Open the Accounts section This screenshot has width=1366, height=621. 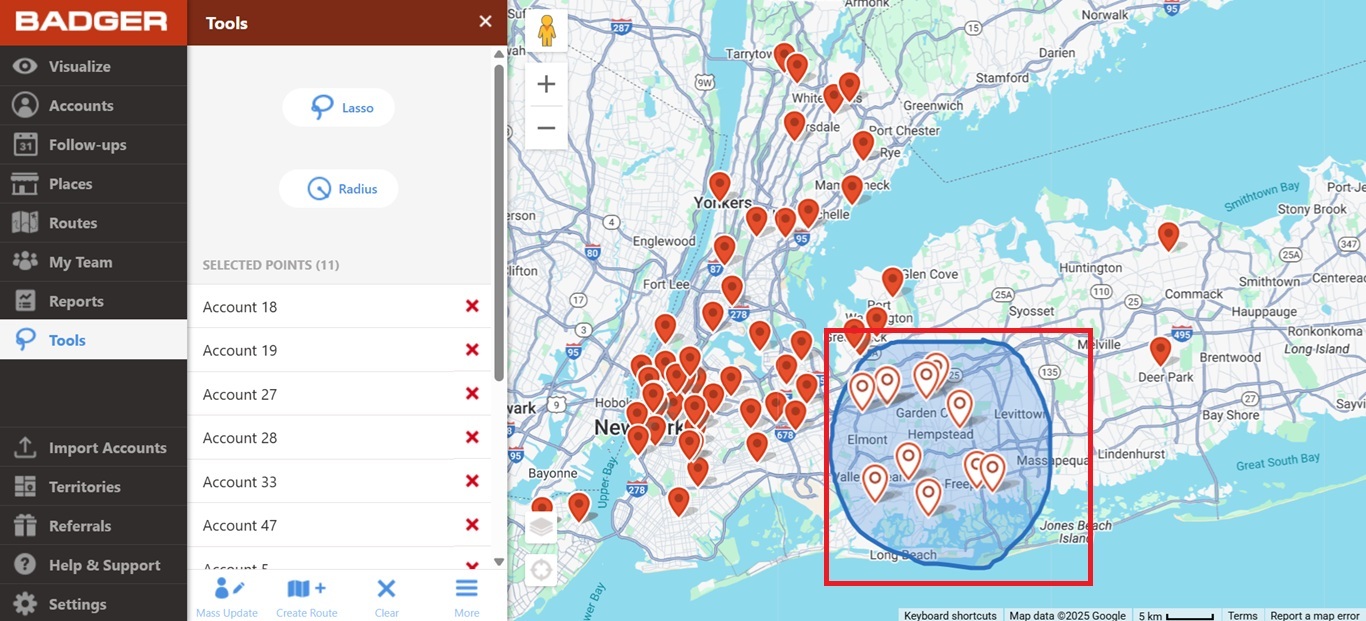pos(93,105)
